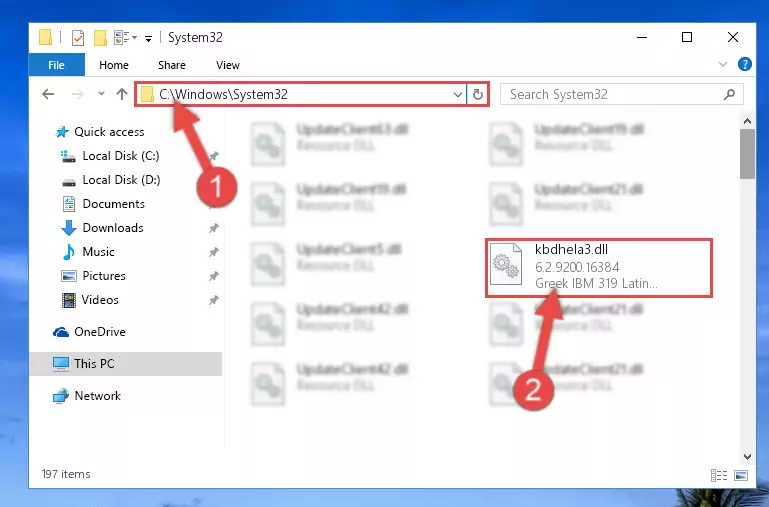Select Quick access in navigation pane
This screenshot has height=507, width=769.
point(109,131)
